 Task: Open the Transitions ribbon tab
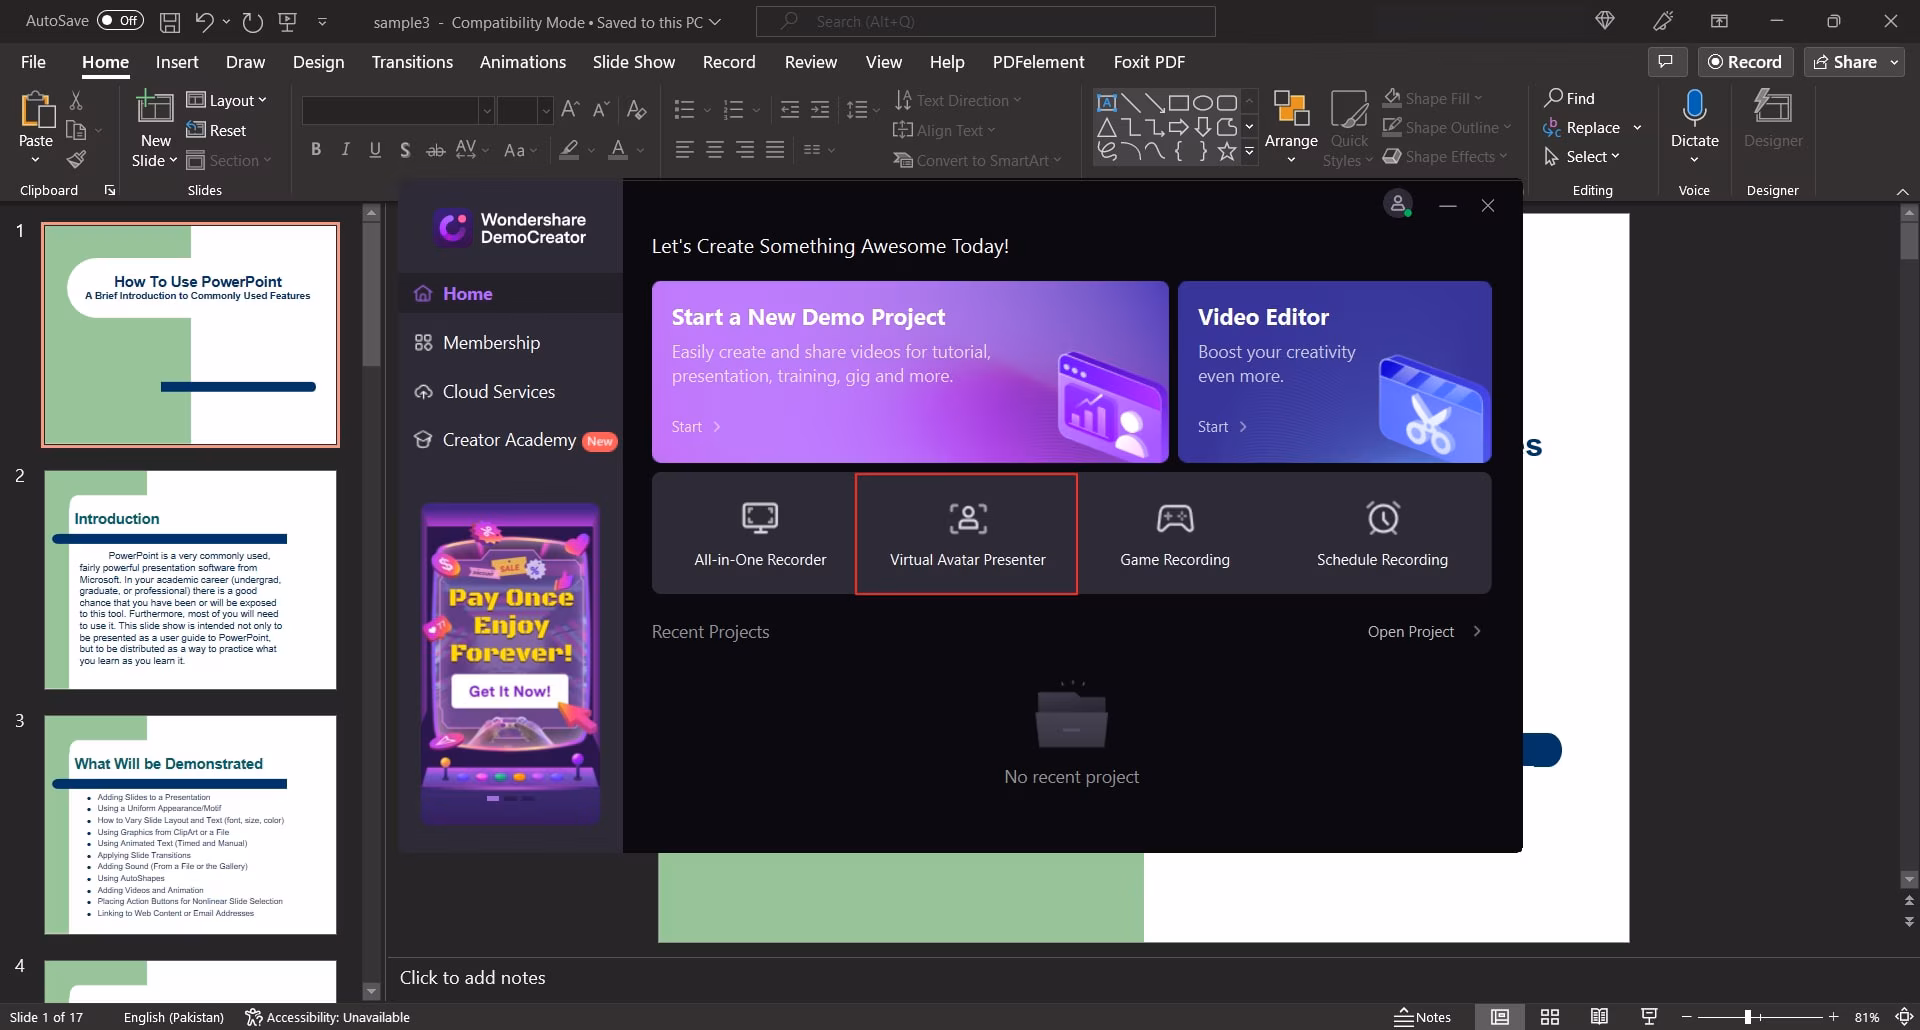pos(412,62)
